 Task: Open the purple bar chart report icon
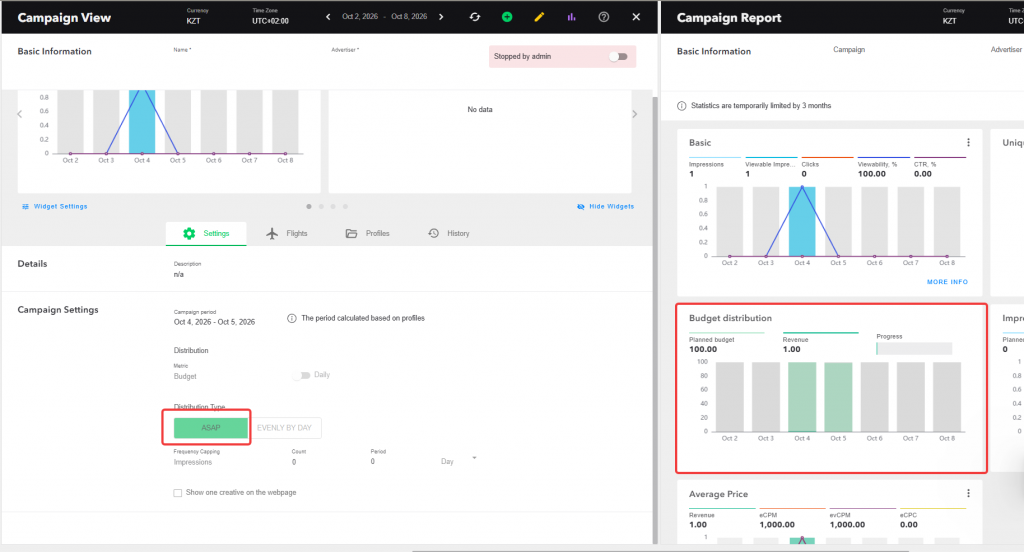[x=571, y=17]
